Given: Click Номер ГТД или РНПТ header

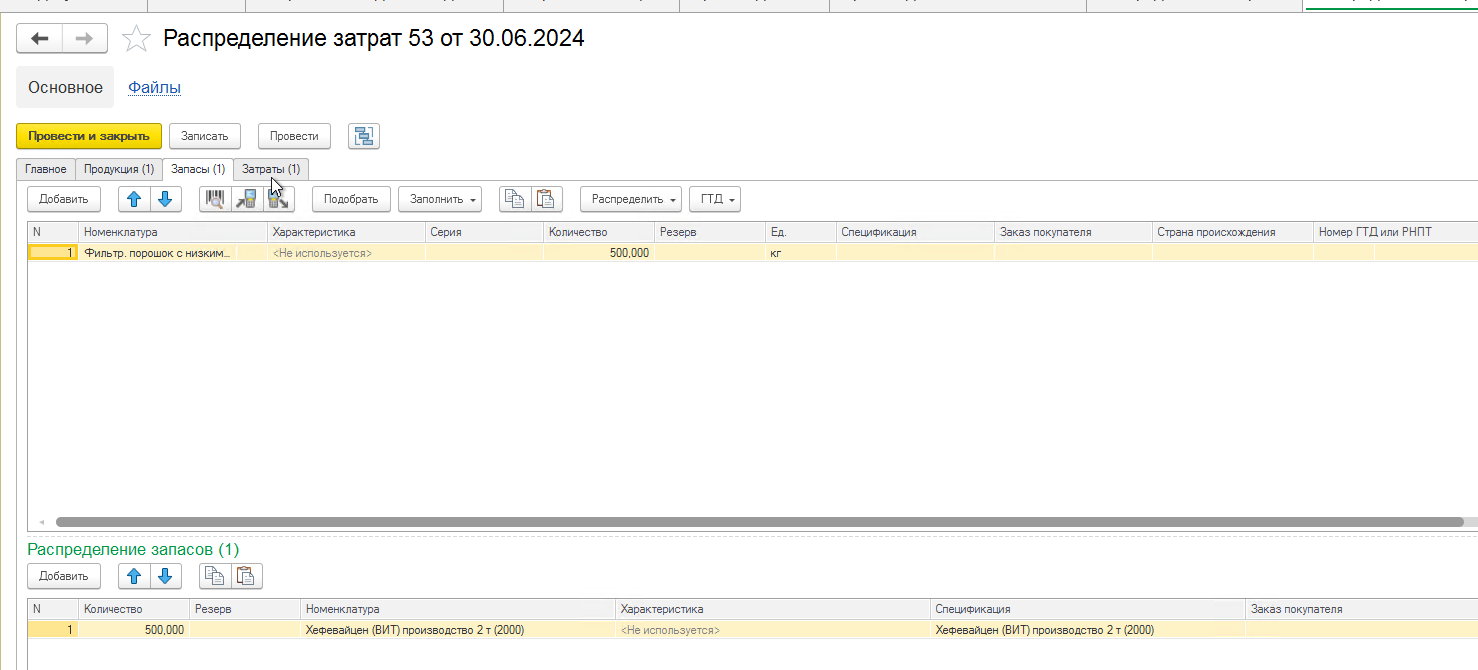Looking at the screenshot, I should point(1395,232).
